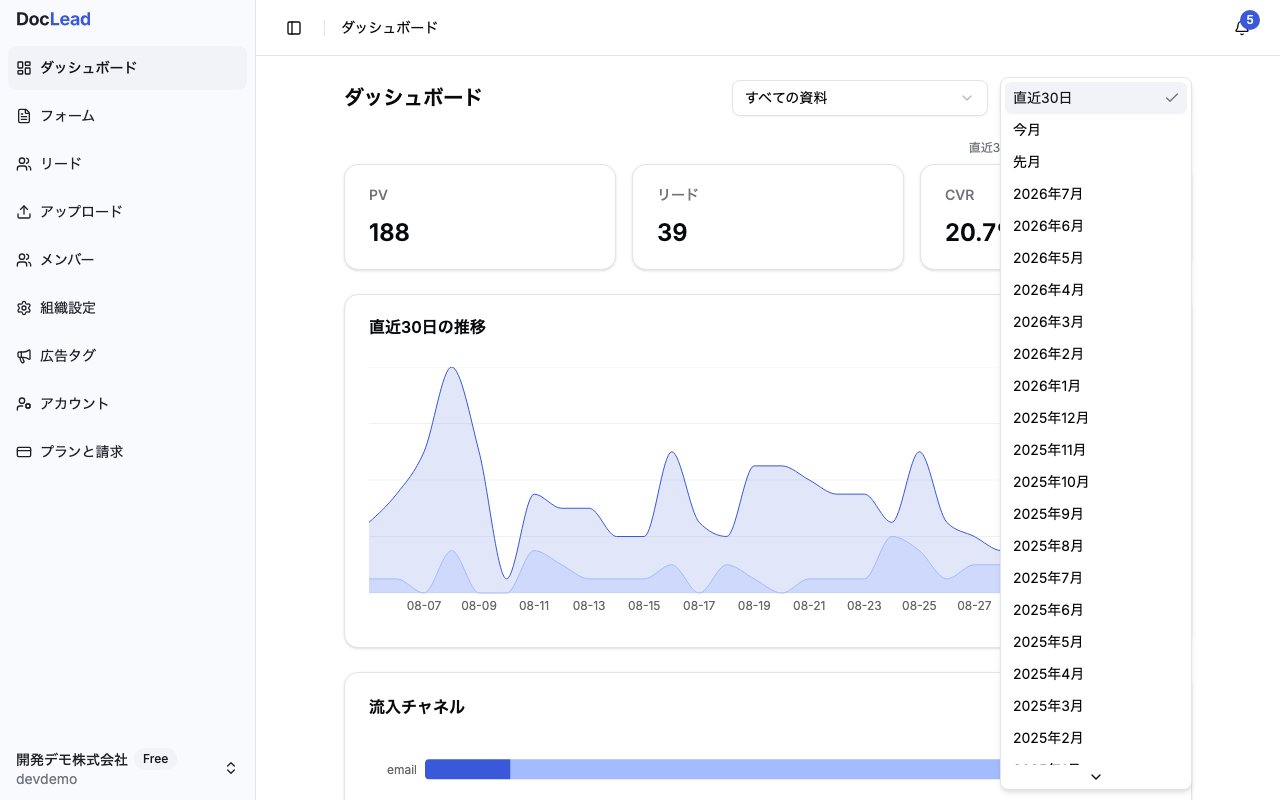Choose 2025年3月 from the list
Screen dimensions: 1280x800
pyautogui.click(x=1096, y=706)
